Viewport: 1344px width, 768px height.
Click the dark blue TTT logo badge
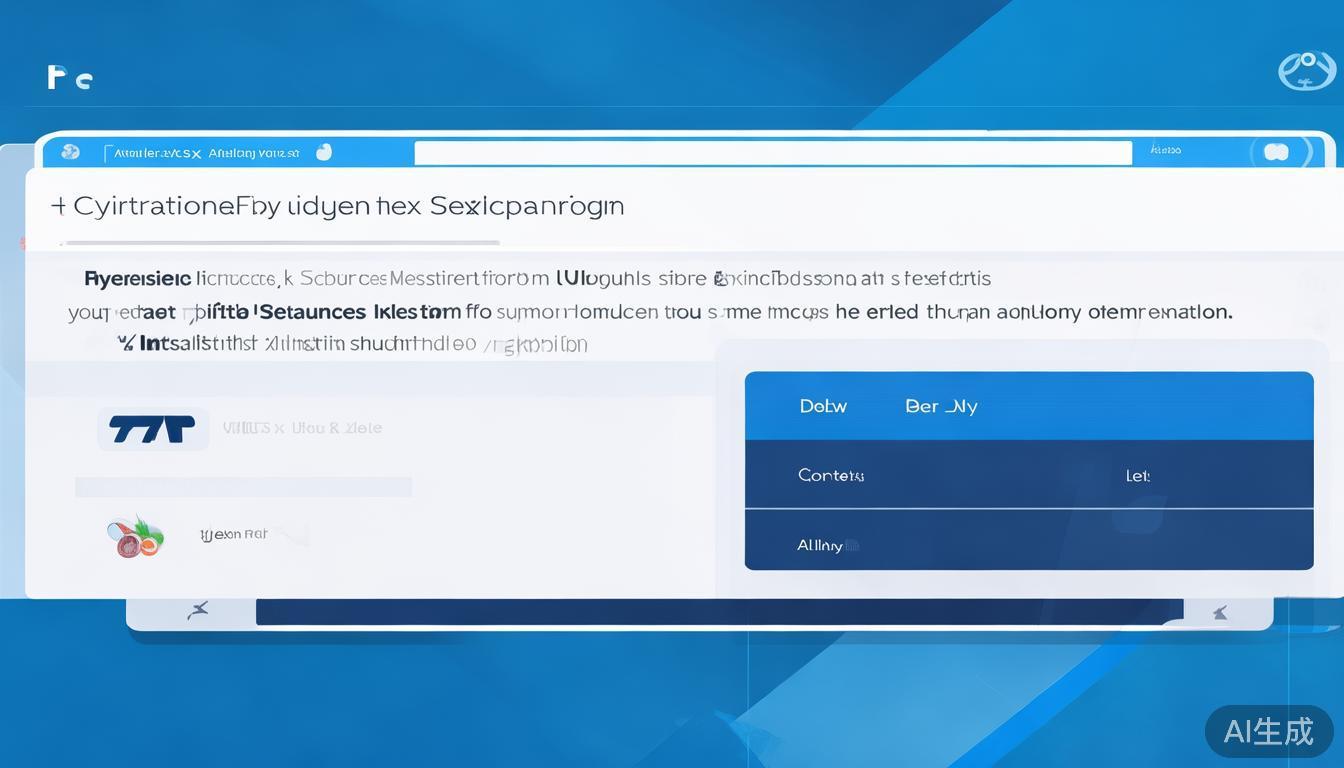pyautogui.click(x=152, y=429)
